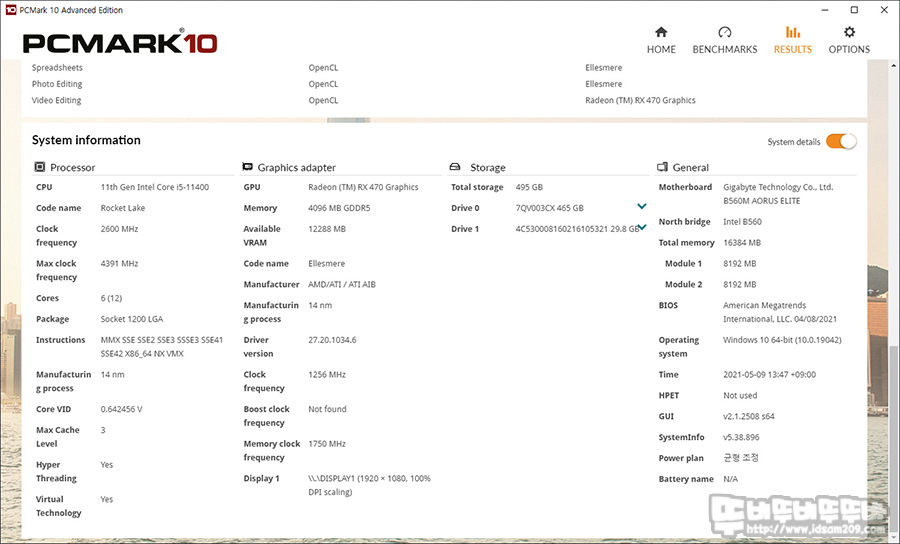This screenshot has width=900, height=544.
Task: Click the Processor section chip icon
Action: tap(40, 167)
